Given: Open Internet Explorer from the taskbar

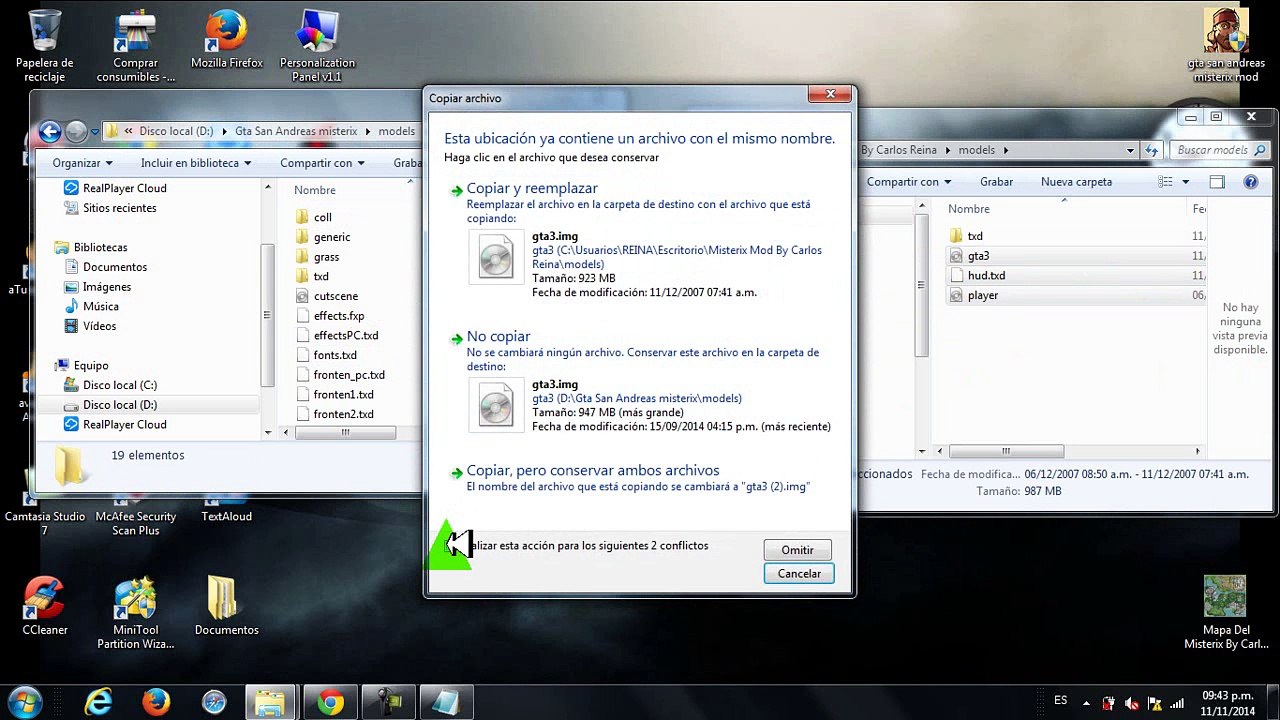Looking at the screenshot, I should click(x=98, y=703).
